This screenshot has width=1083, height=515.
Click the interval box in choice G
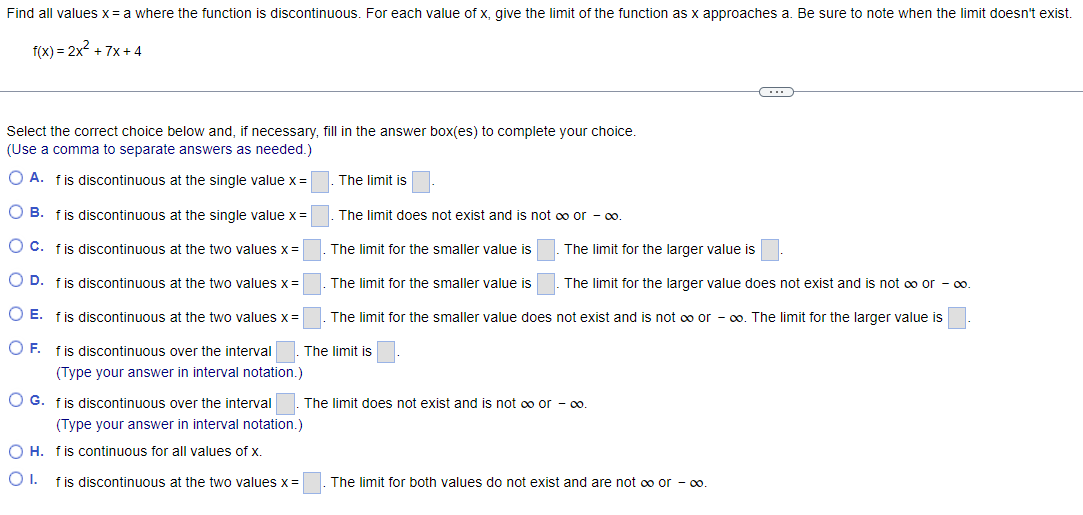click(286, 403)
